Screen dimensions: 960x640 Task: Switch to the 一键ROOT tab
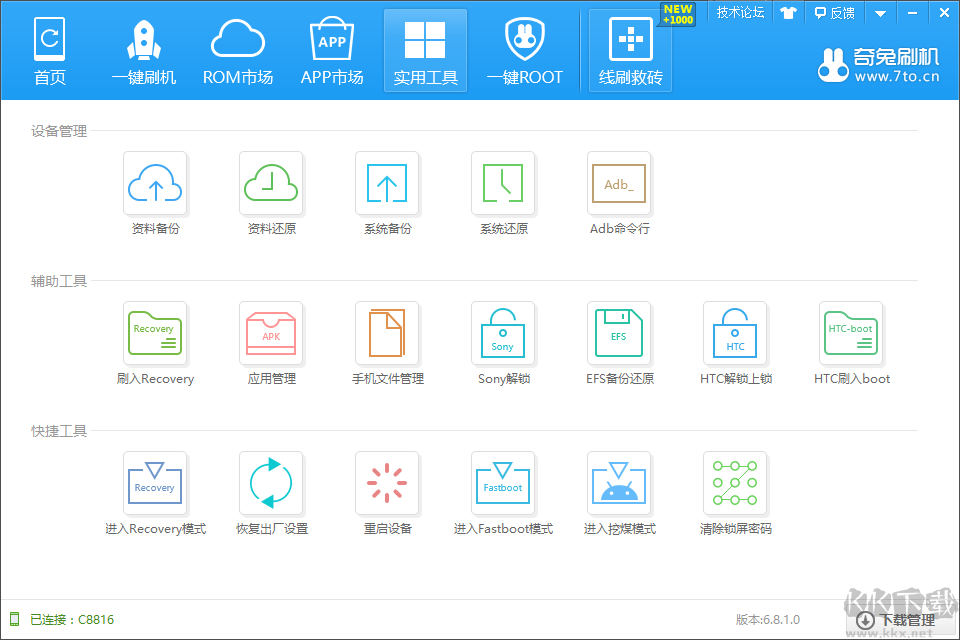[524, 52]
